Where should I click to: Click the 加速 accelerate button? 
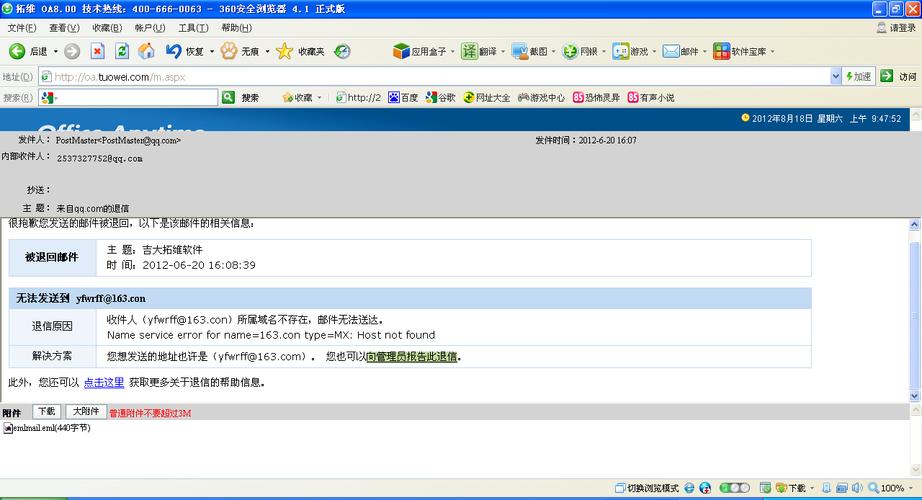pos(858,76)
